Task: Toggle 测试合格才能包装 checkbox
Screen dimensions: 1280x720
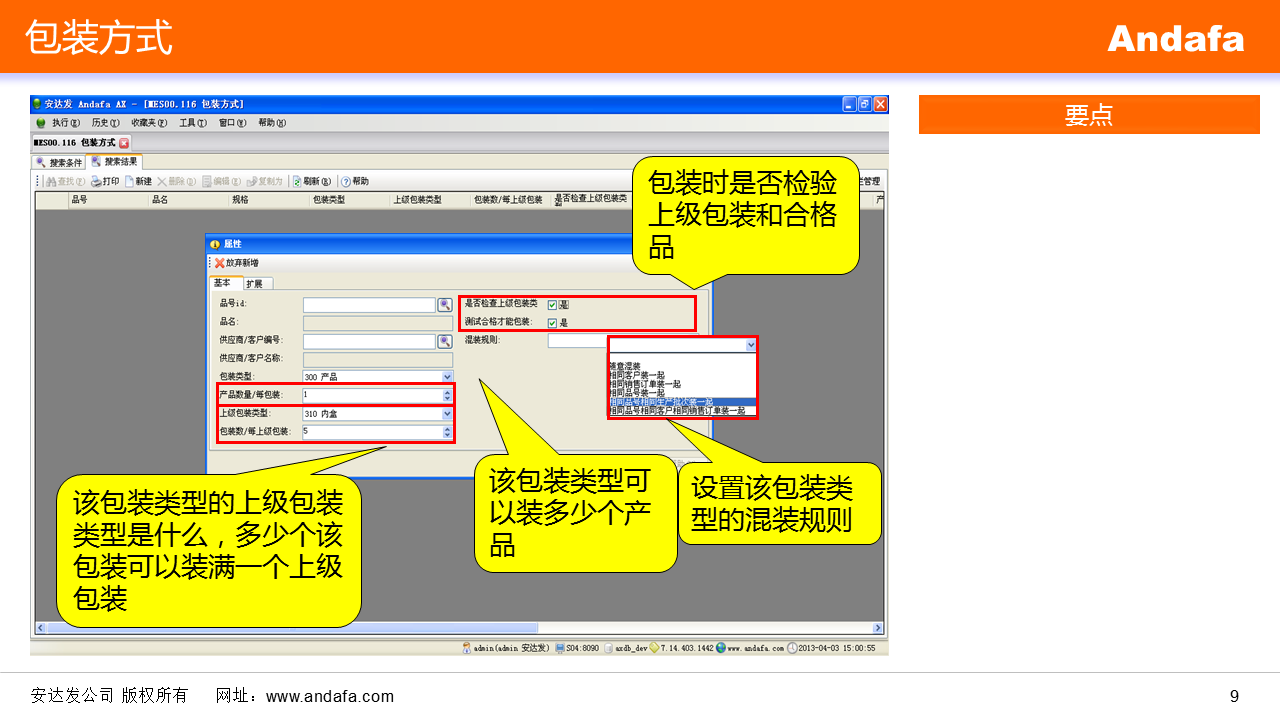Action: (x=552, y=323)
